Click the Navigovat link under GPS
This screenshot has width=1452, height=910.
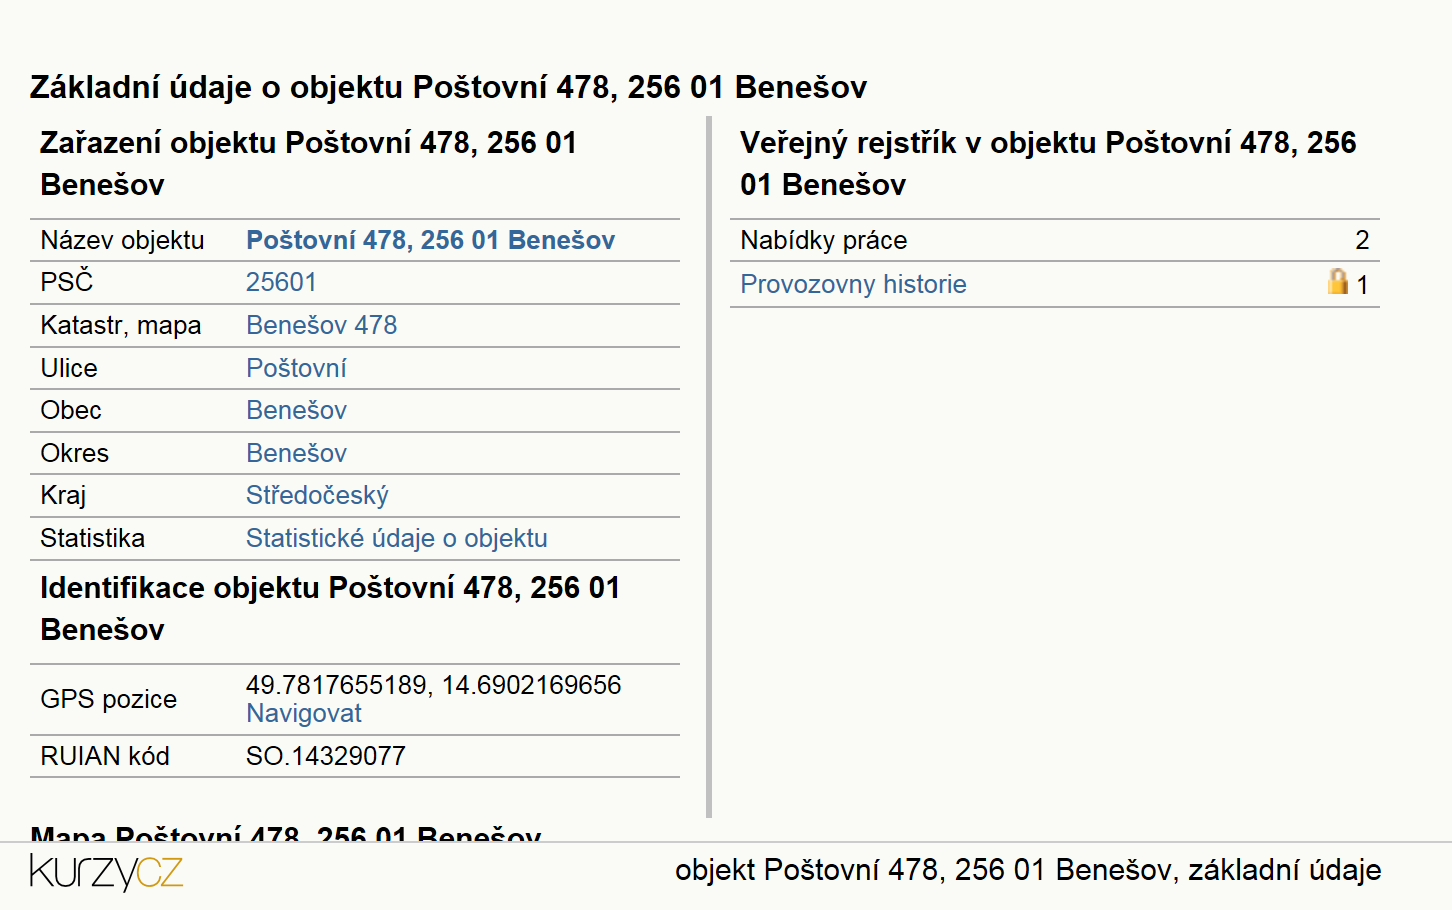(304, 713)
